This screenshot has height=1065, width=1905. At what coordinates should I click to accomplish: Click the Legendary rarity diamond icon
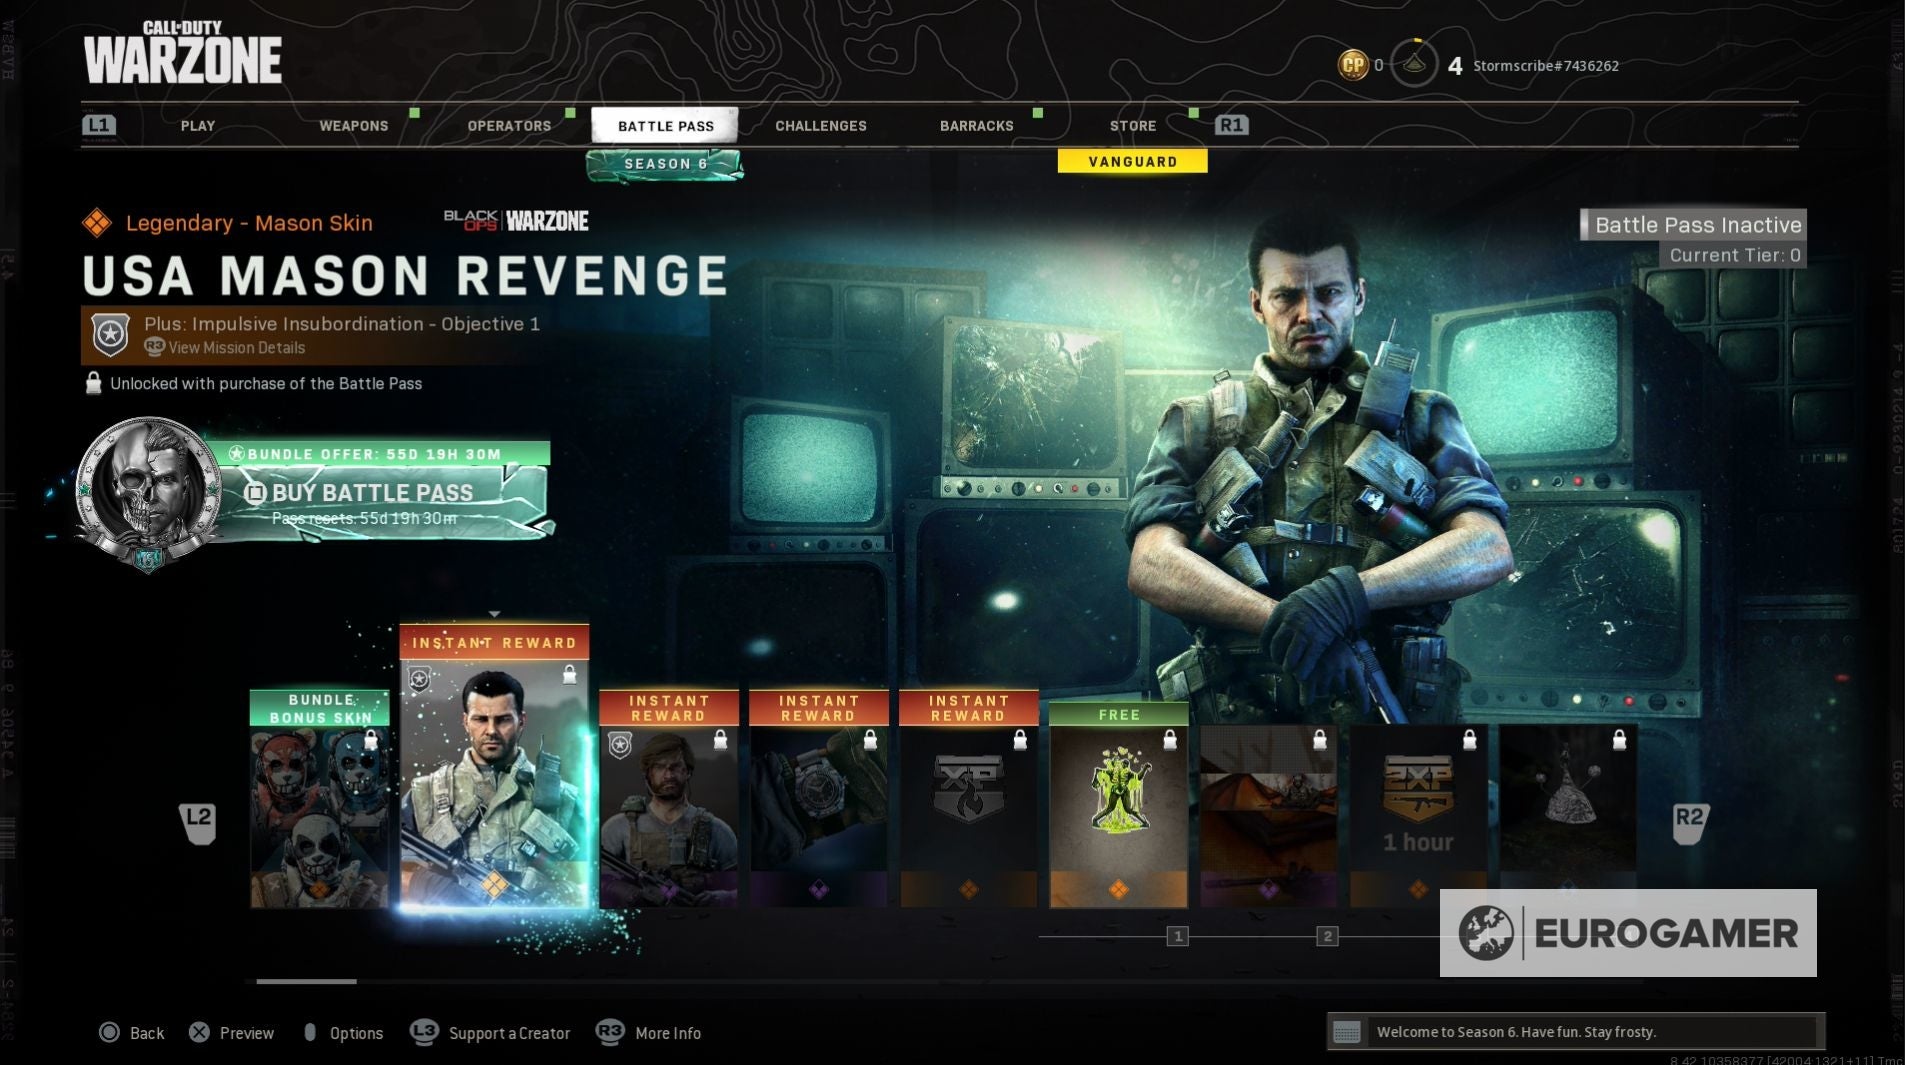(x=97, y=222)
